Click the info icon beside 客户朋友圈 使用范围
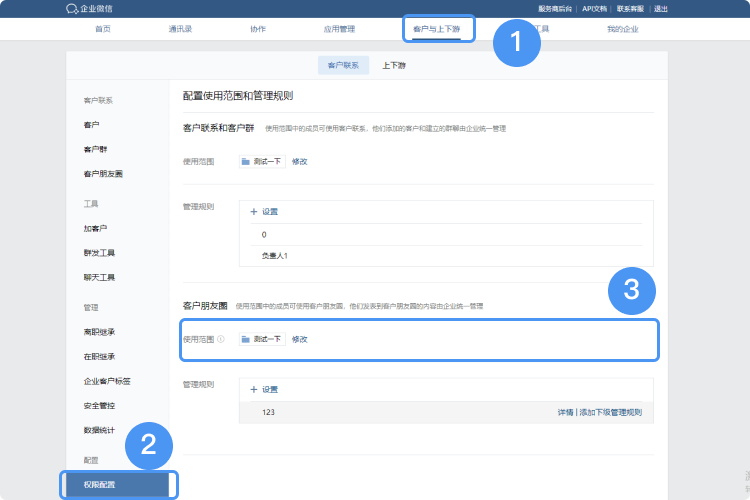The height and width of the screenshot is (500, 750). click(x=220, y=339)
